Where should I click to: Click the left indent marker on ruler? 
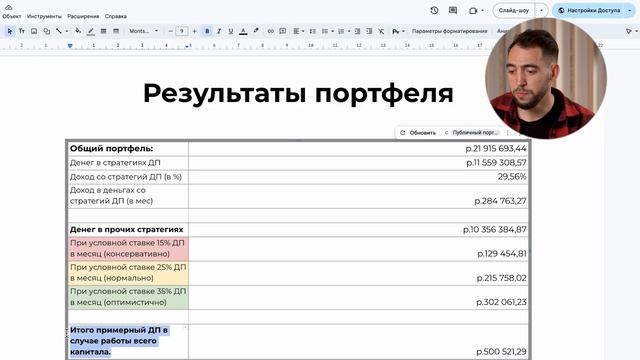pos(70,46)
